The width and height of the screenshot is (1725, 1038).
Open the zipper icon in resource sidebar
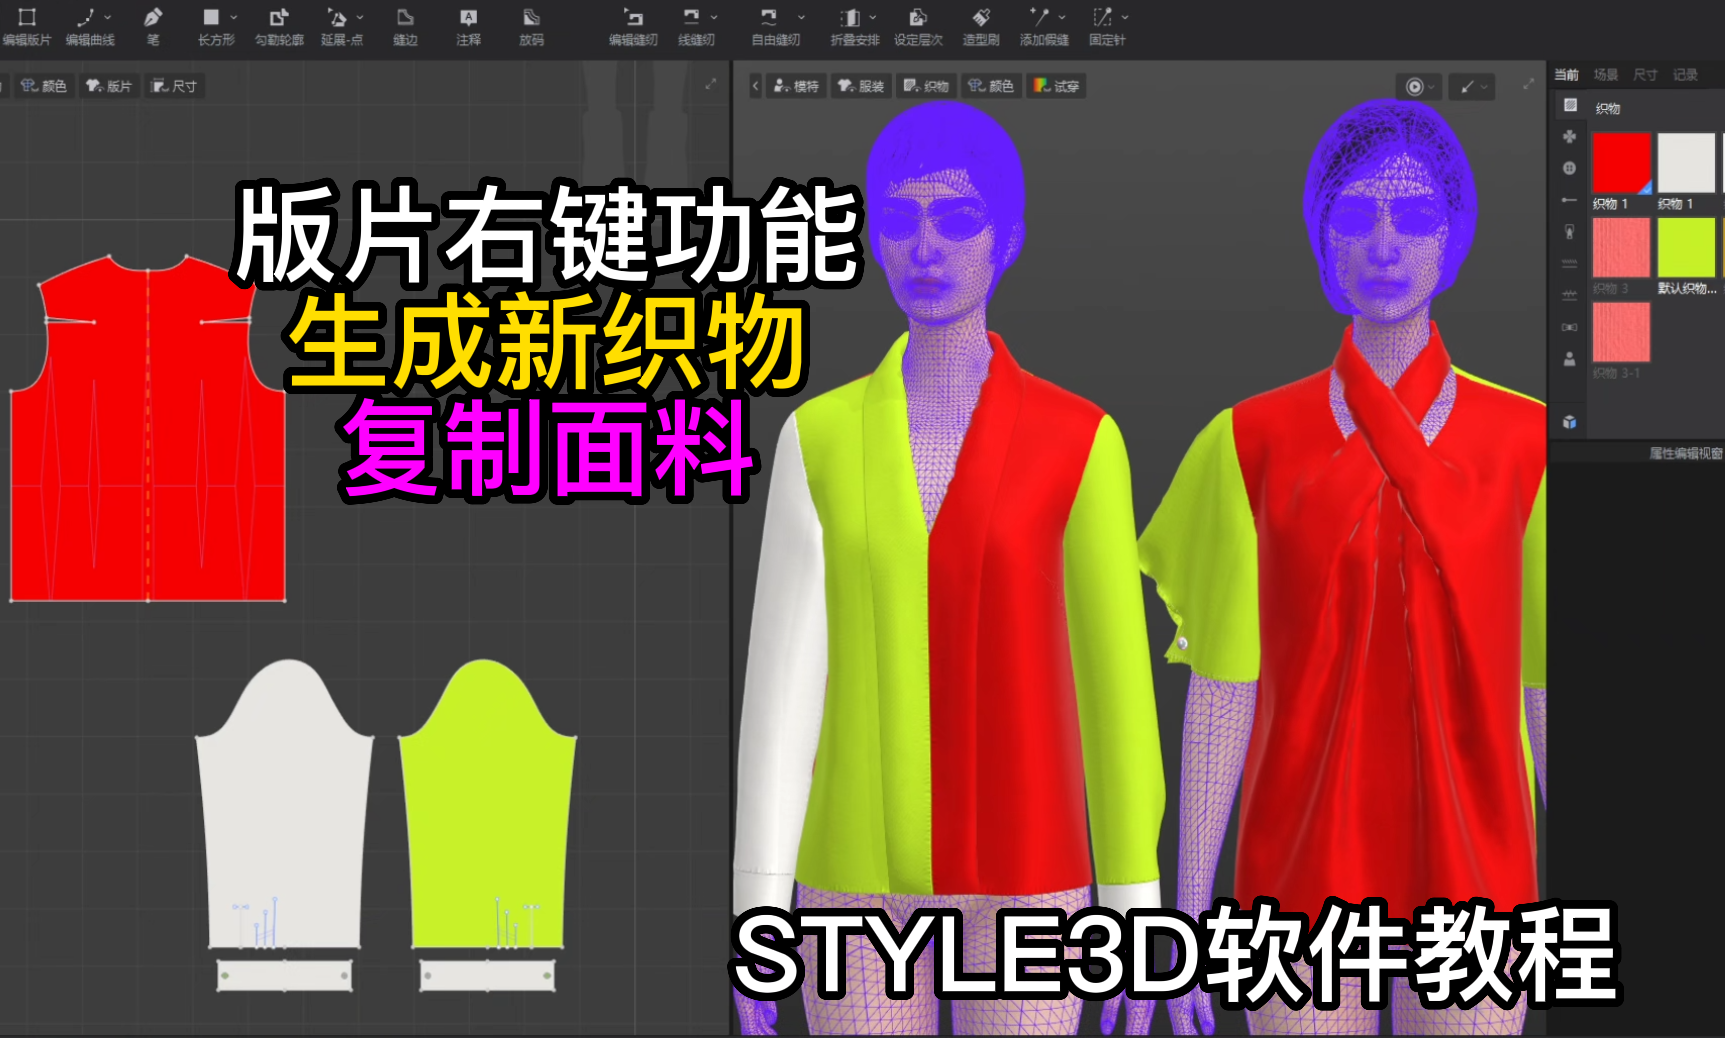[x=1569, y=231]
